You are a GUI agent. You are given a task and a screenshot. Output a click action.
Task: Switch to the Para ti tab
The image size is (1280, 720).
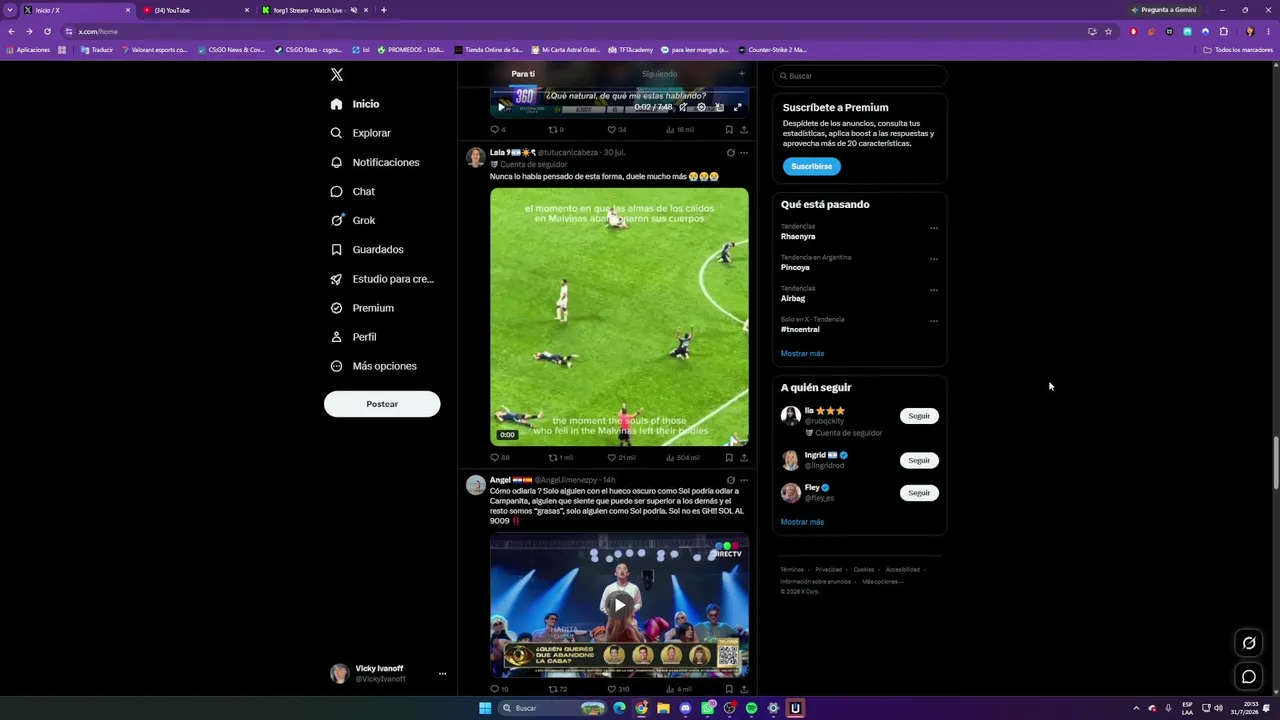(x=523, y=74)
